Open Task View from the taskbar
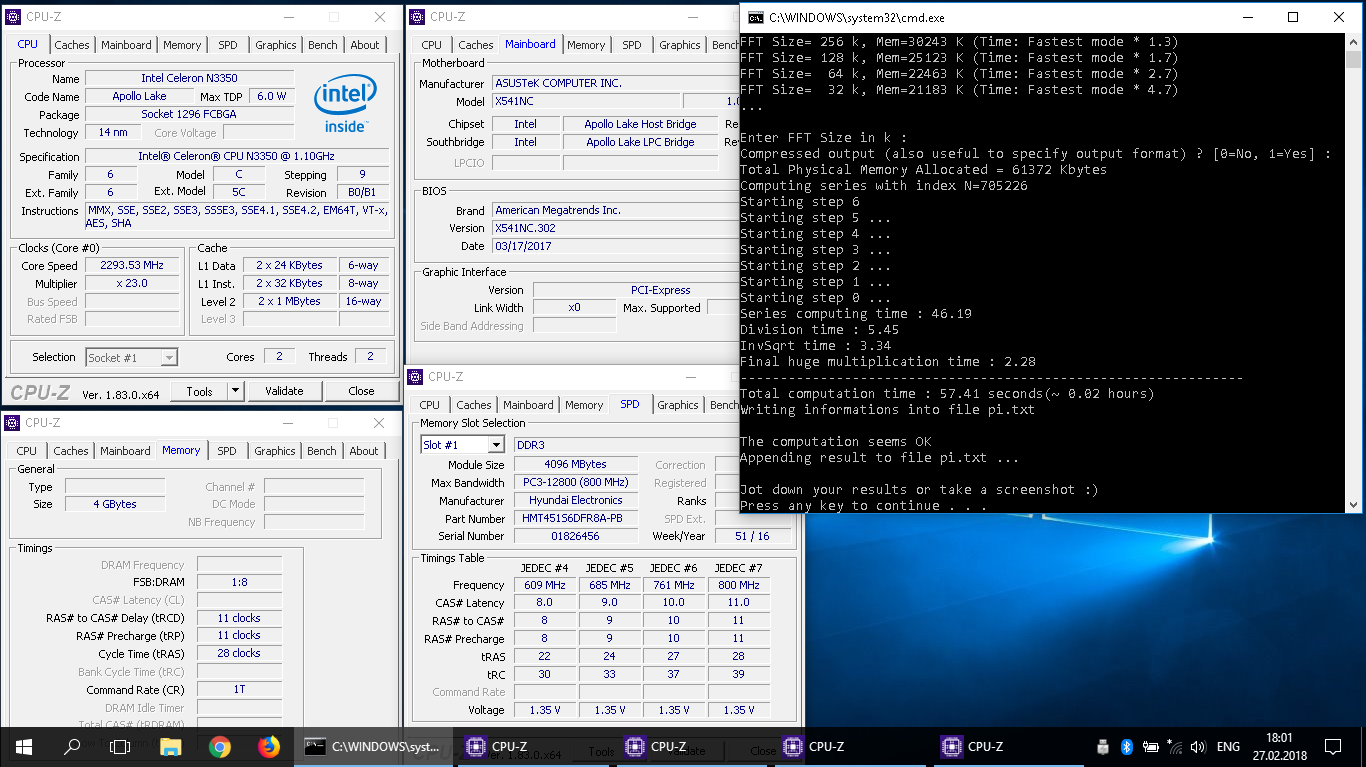Image resolution: width=1366 pixels, height=767 pixels. coord(120,746)
